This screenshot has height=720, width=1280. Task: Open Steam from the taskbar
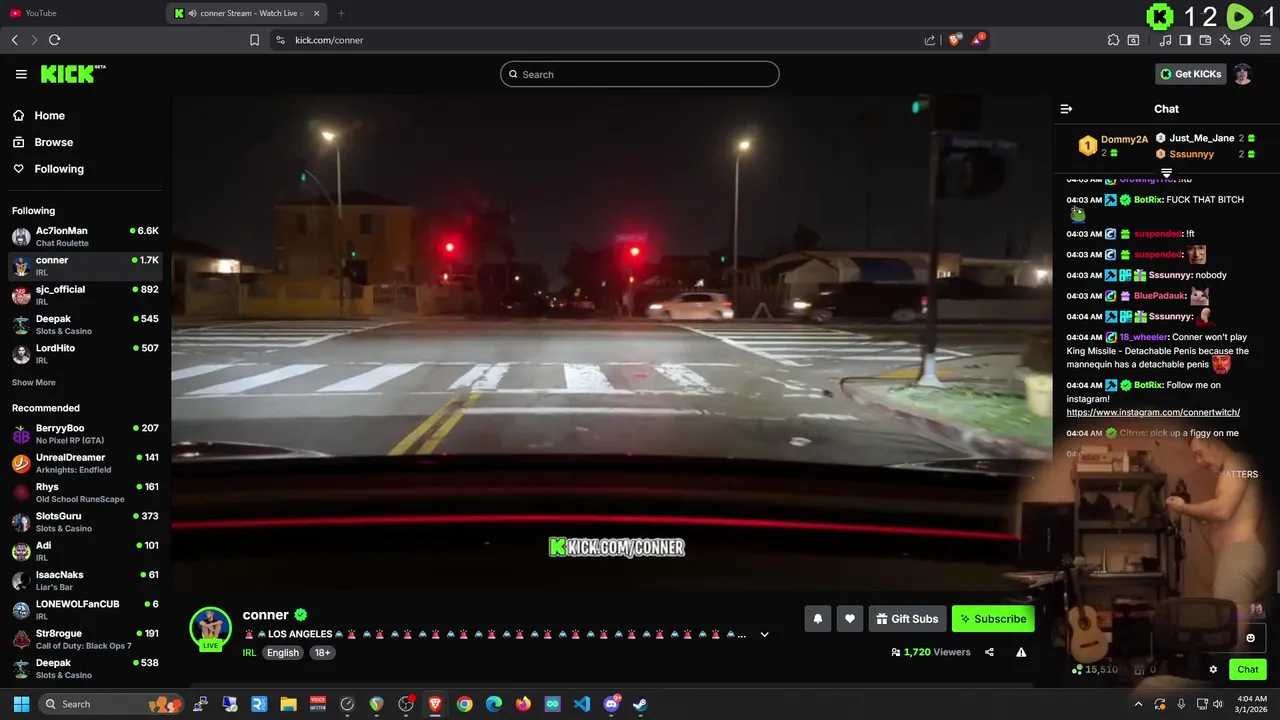640,704
